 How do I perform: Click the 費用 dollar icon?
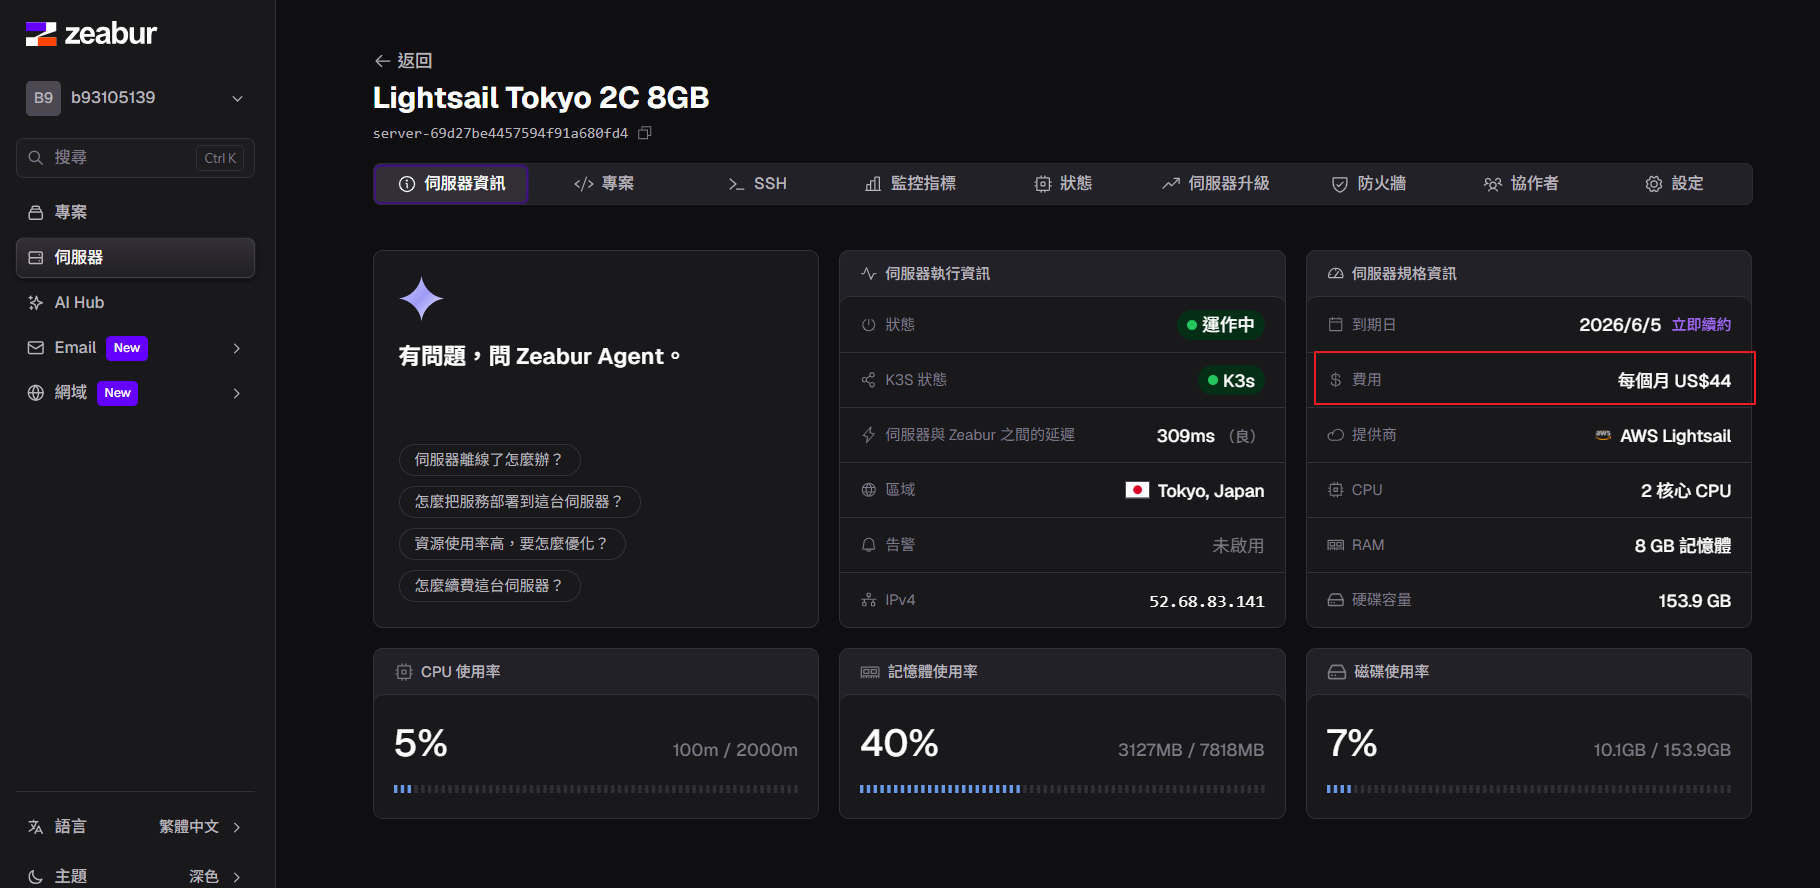[1335, 380]
